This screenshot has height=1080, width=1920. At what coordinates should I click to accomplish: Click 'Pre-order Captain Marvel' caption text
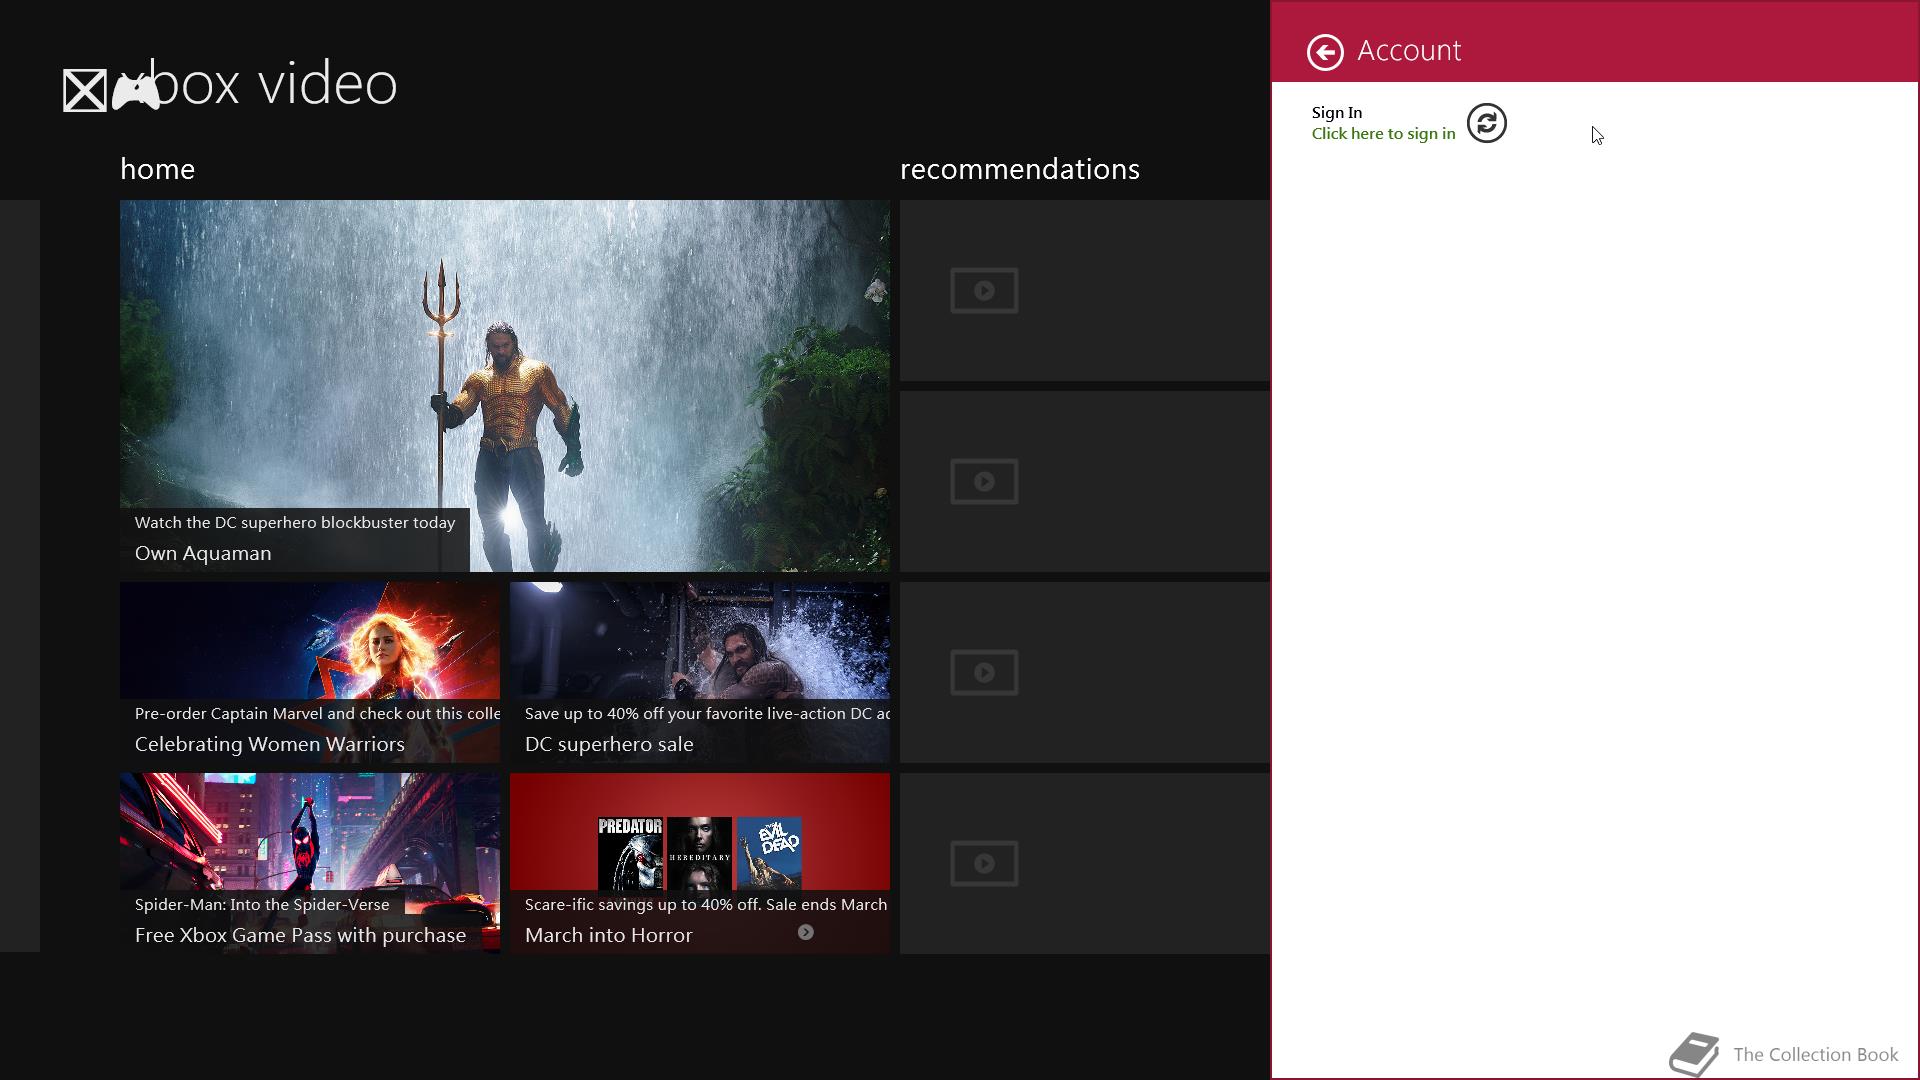point(317,714)
